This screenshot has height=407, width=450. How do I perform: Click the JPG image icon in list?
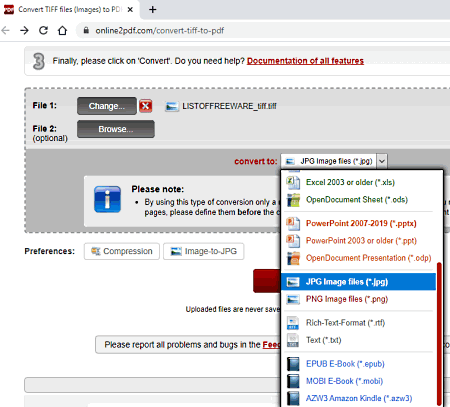[x=293, y=282]
